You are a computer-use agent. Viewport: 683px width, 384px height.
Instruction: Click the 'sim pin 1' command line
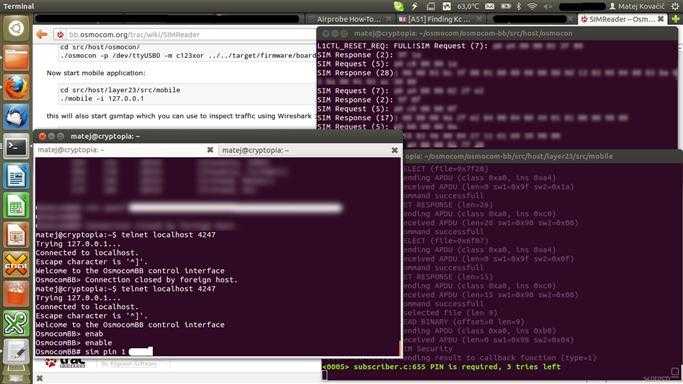[x=94, y=351]
